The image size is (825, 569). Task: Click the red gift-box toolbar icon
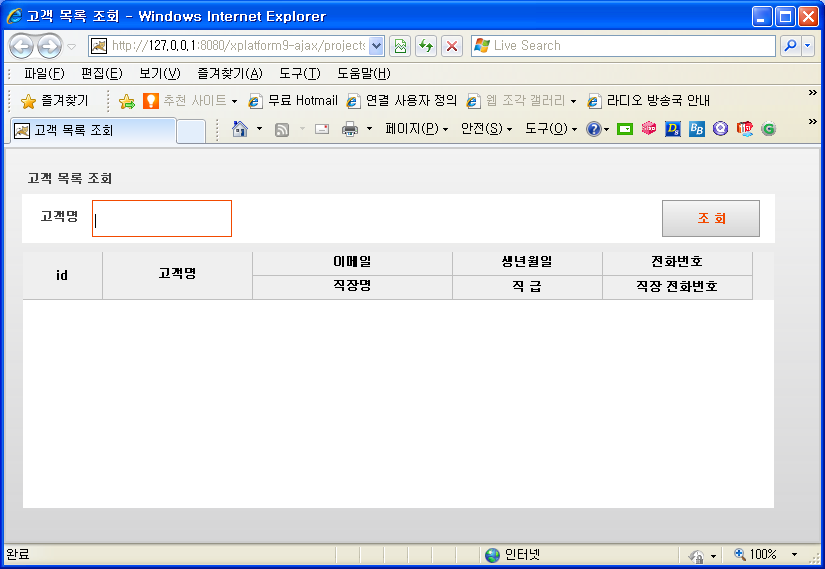pyautogui.click(x=744, y=129)
